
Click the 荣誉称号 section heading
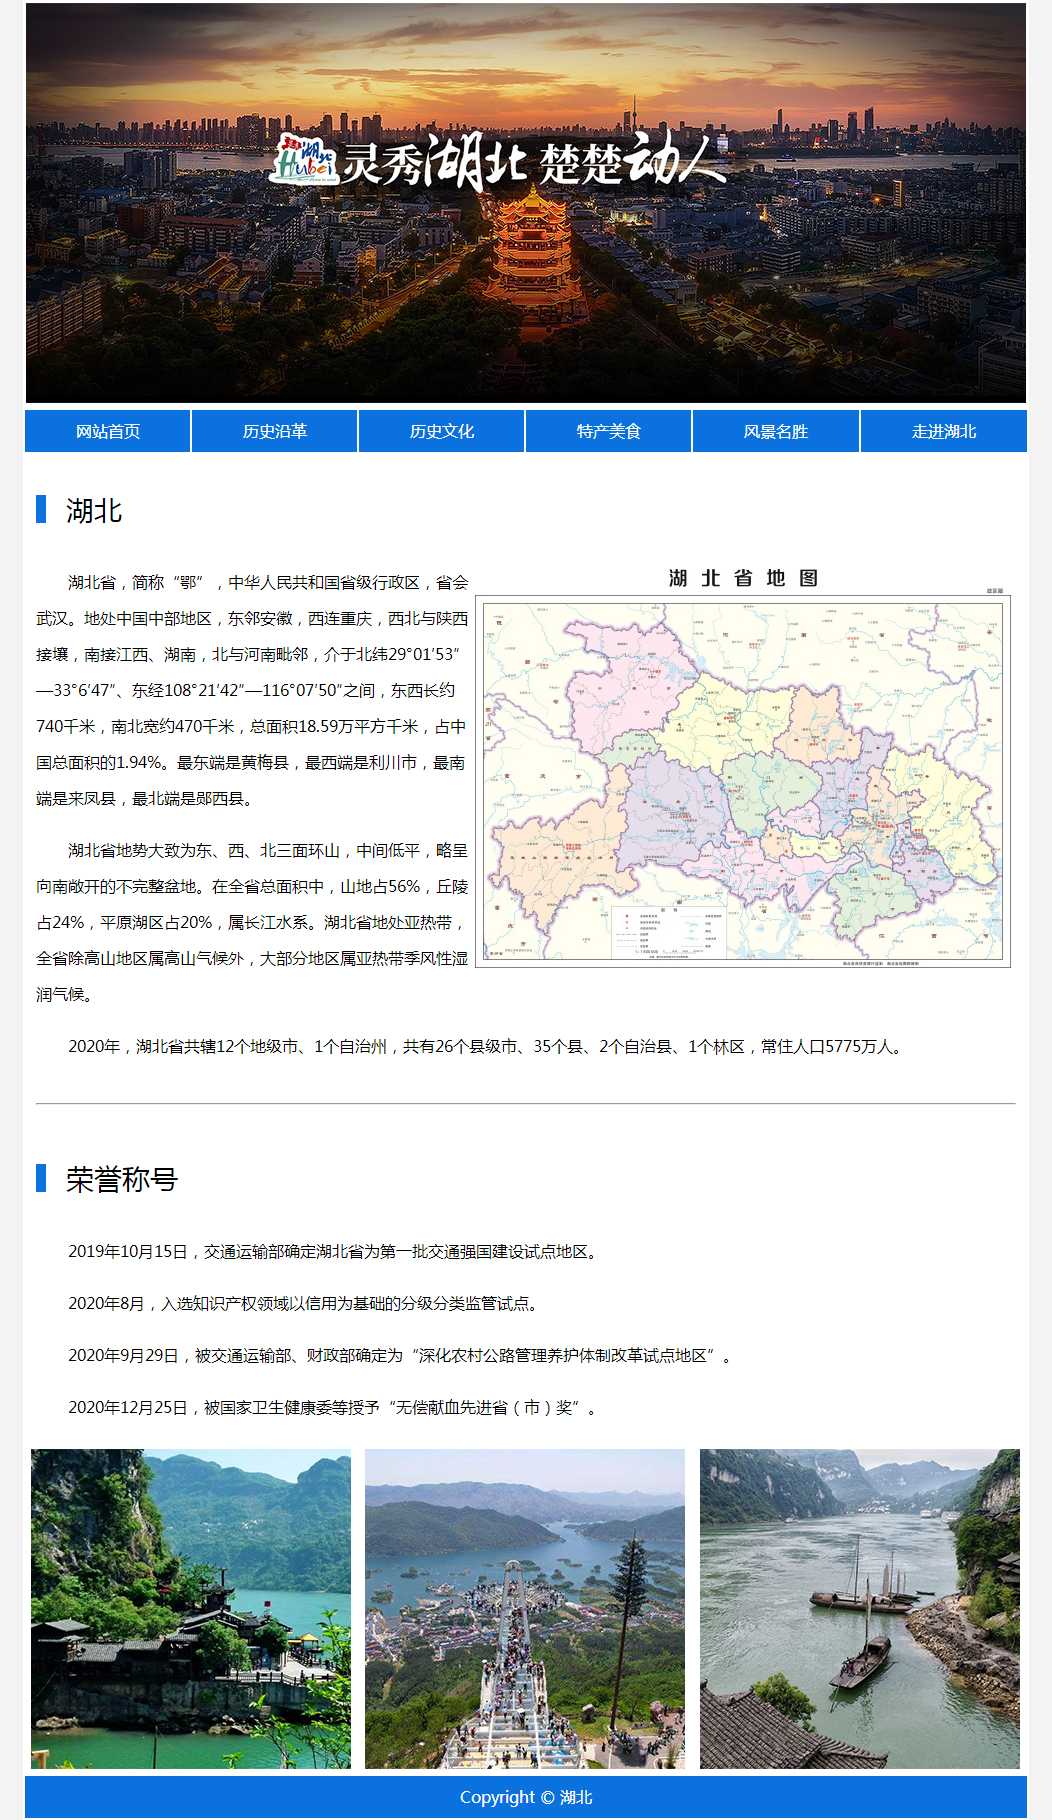122,1180
